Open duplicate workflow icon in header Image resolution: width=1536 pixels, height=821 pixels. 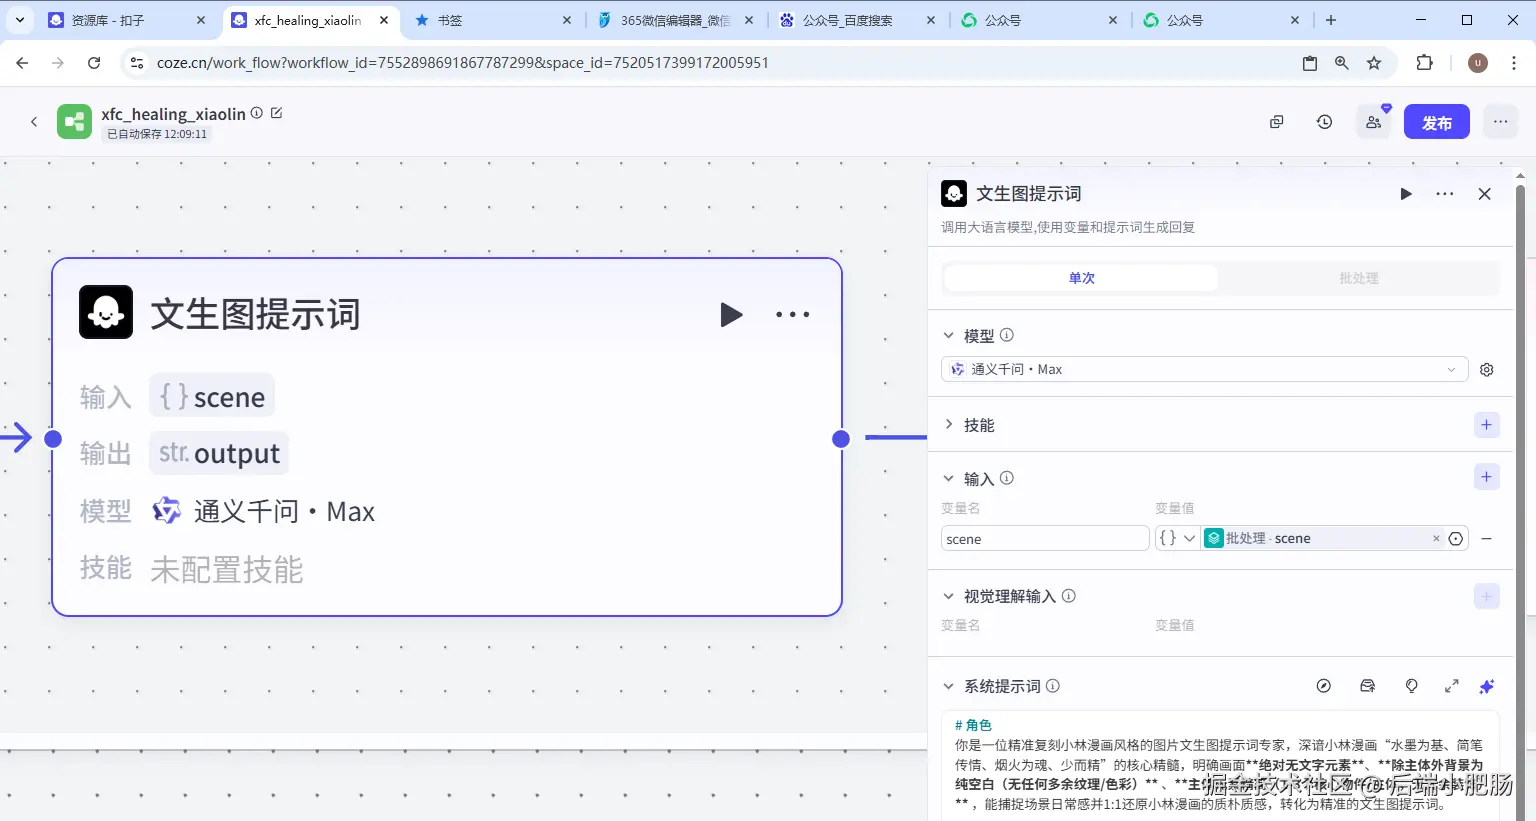click(1277, 122)
